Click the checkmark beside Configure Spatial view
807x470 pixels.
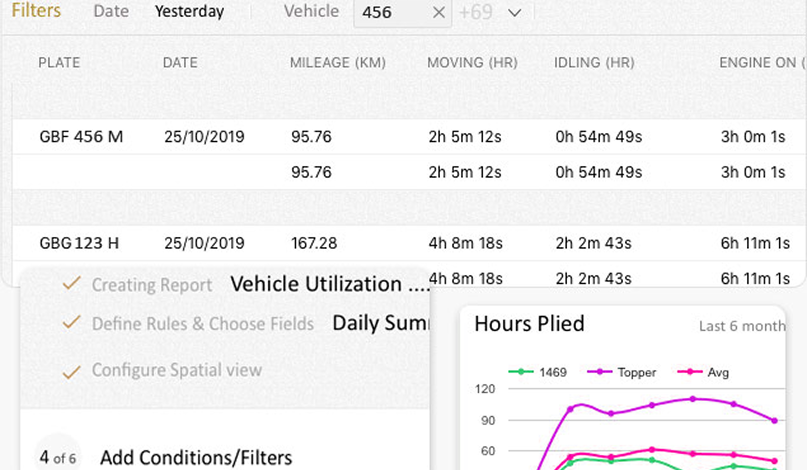pos(71,371)
